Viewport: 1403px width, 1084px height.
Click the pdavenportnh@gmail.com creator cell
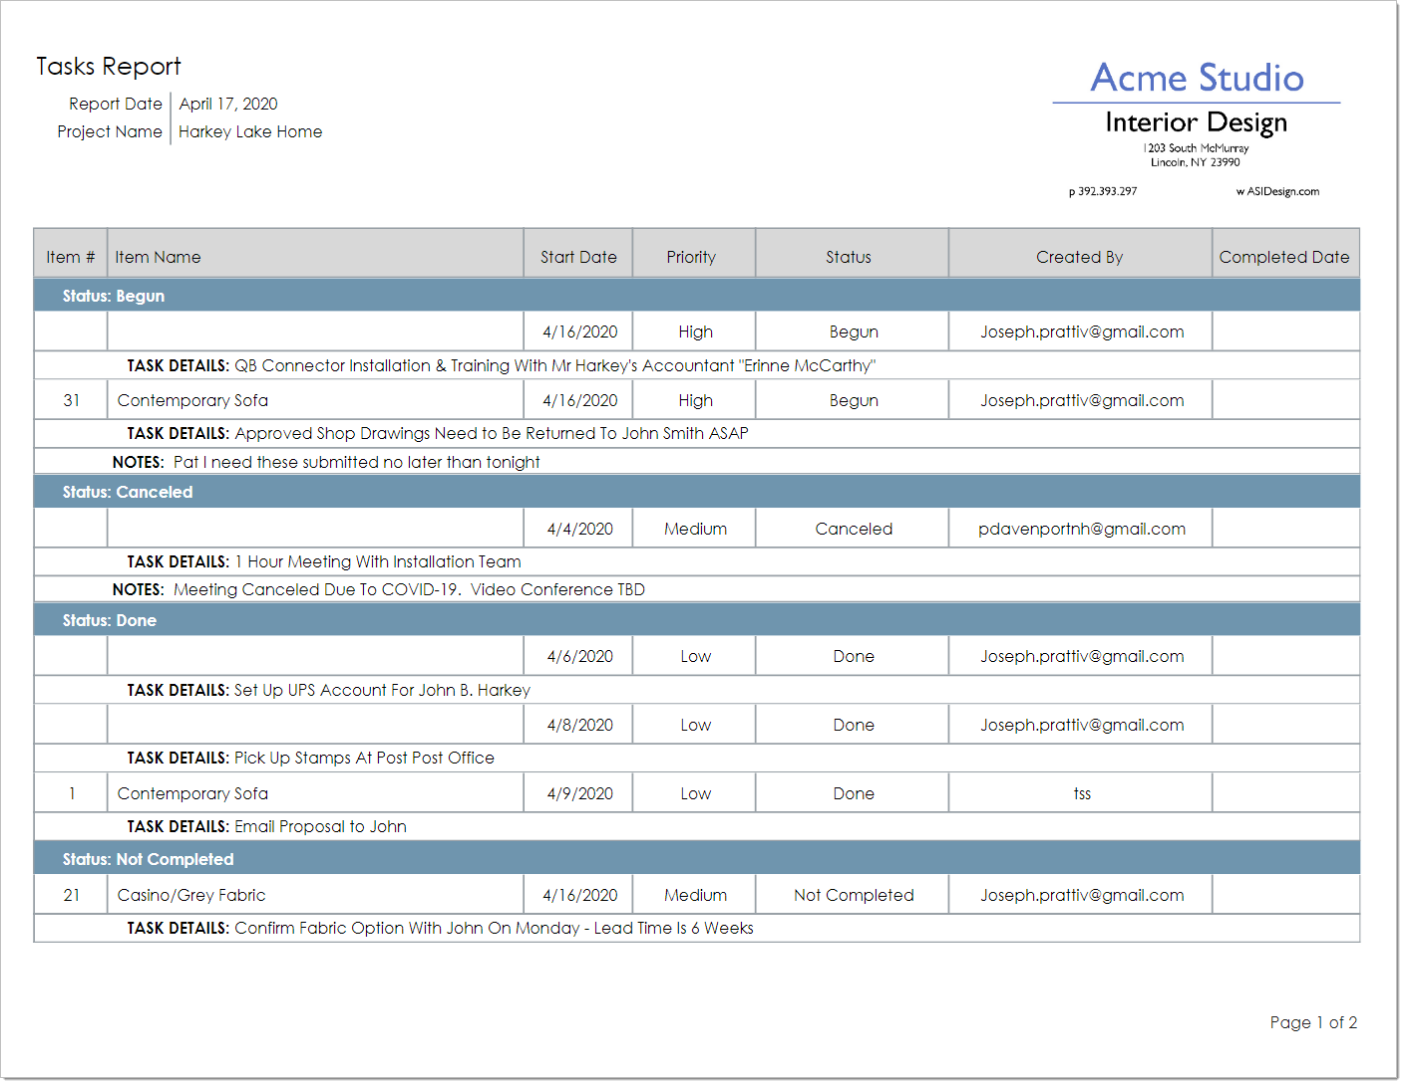(1081, 529)
